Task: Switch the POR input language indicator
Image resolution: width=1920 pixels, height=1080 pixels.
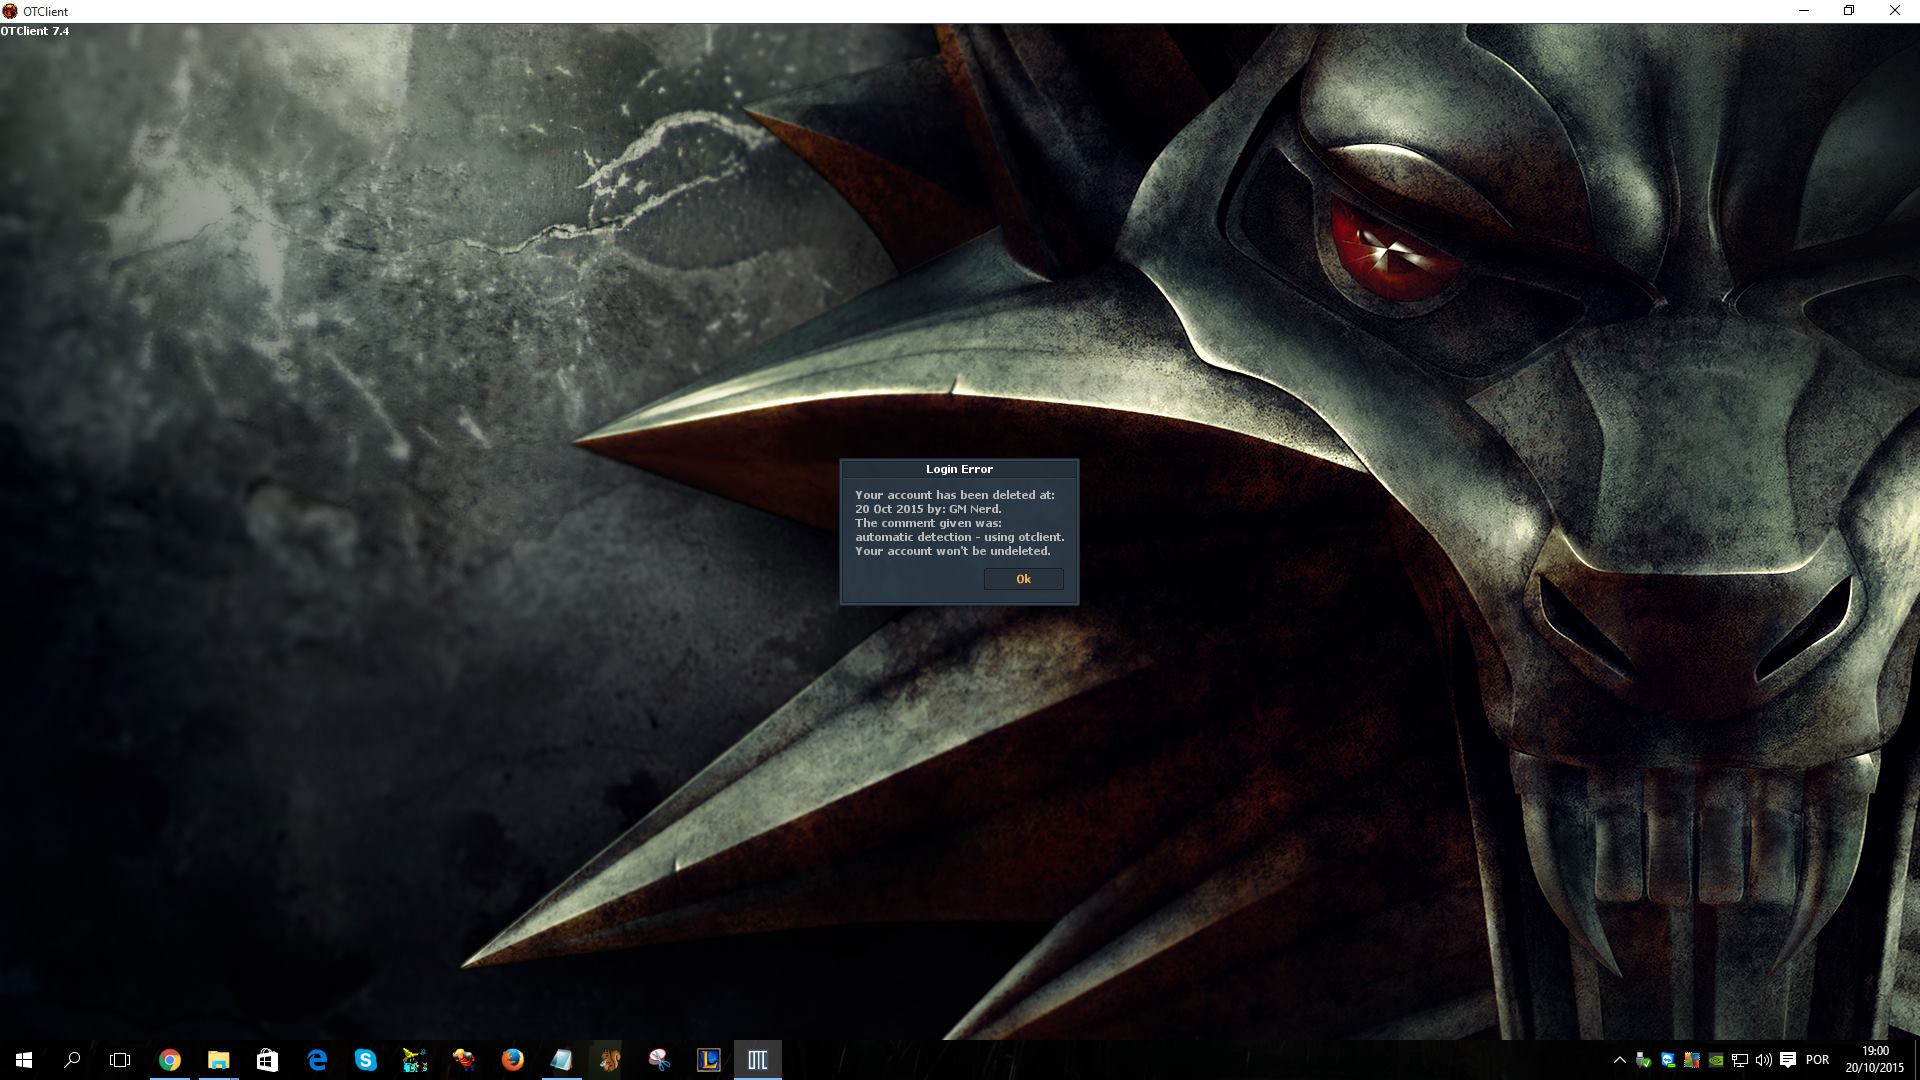Action: 1818,1060
